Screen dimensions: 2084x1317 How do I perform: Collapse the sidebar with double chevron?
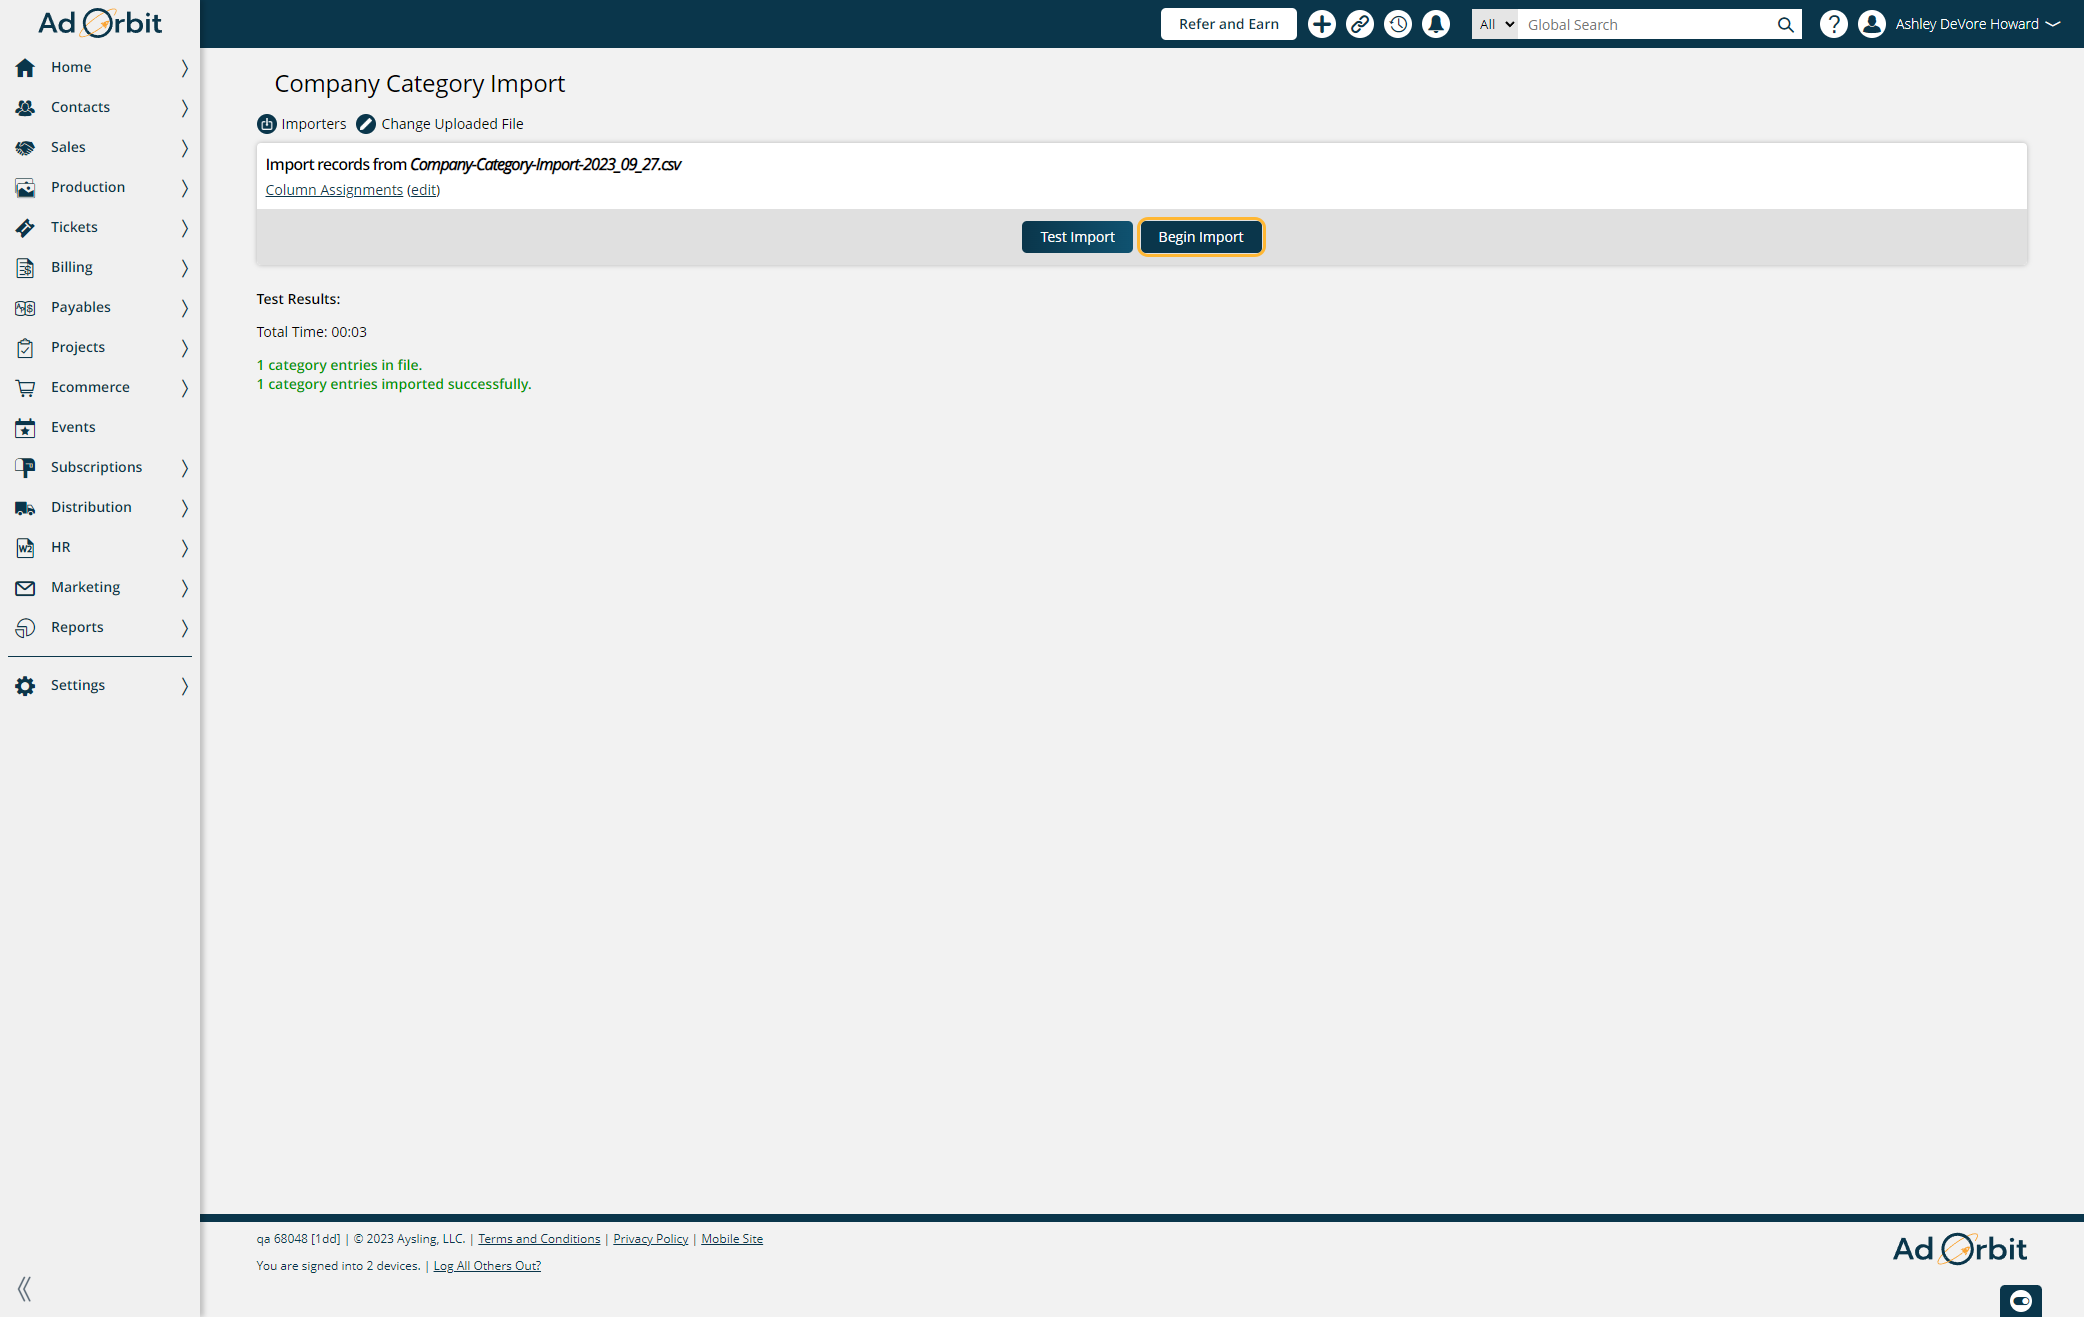[x=25, y=1289]
